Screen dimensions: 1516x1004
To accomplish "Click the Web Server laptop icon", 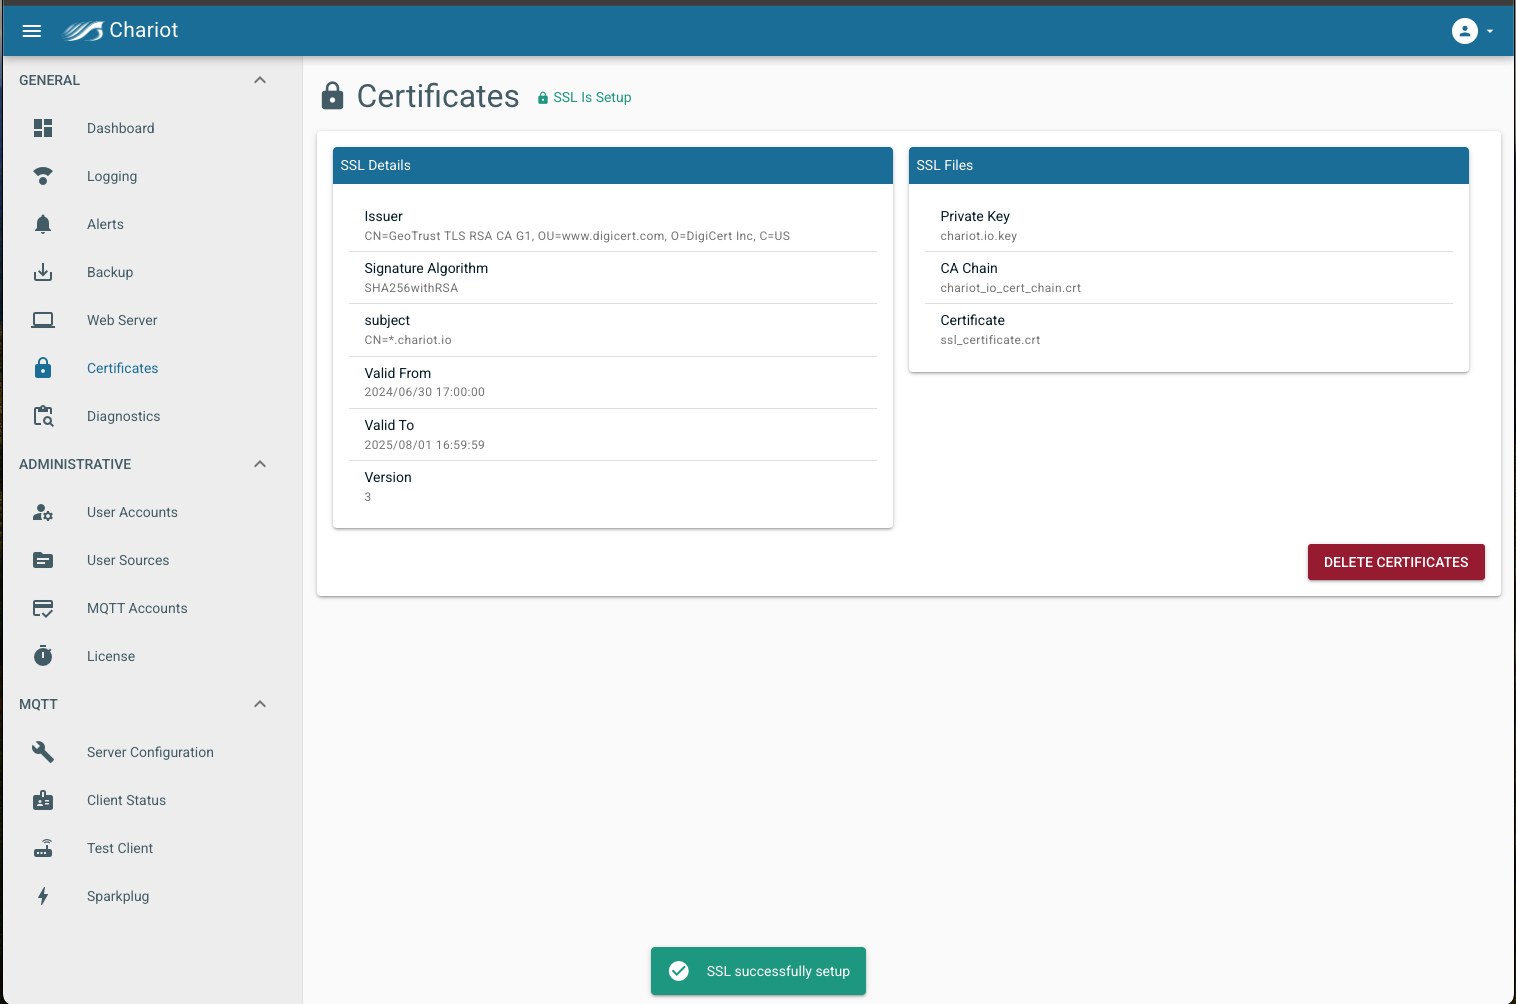I will pyautogui.click(x=43, y=320).
